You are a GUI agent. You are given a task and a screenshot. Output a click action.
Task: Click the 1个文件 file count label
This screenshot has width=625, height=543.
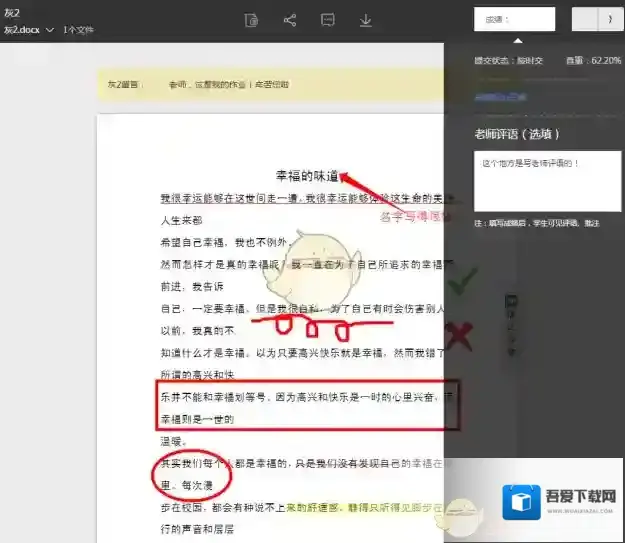78,30
